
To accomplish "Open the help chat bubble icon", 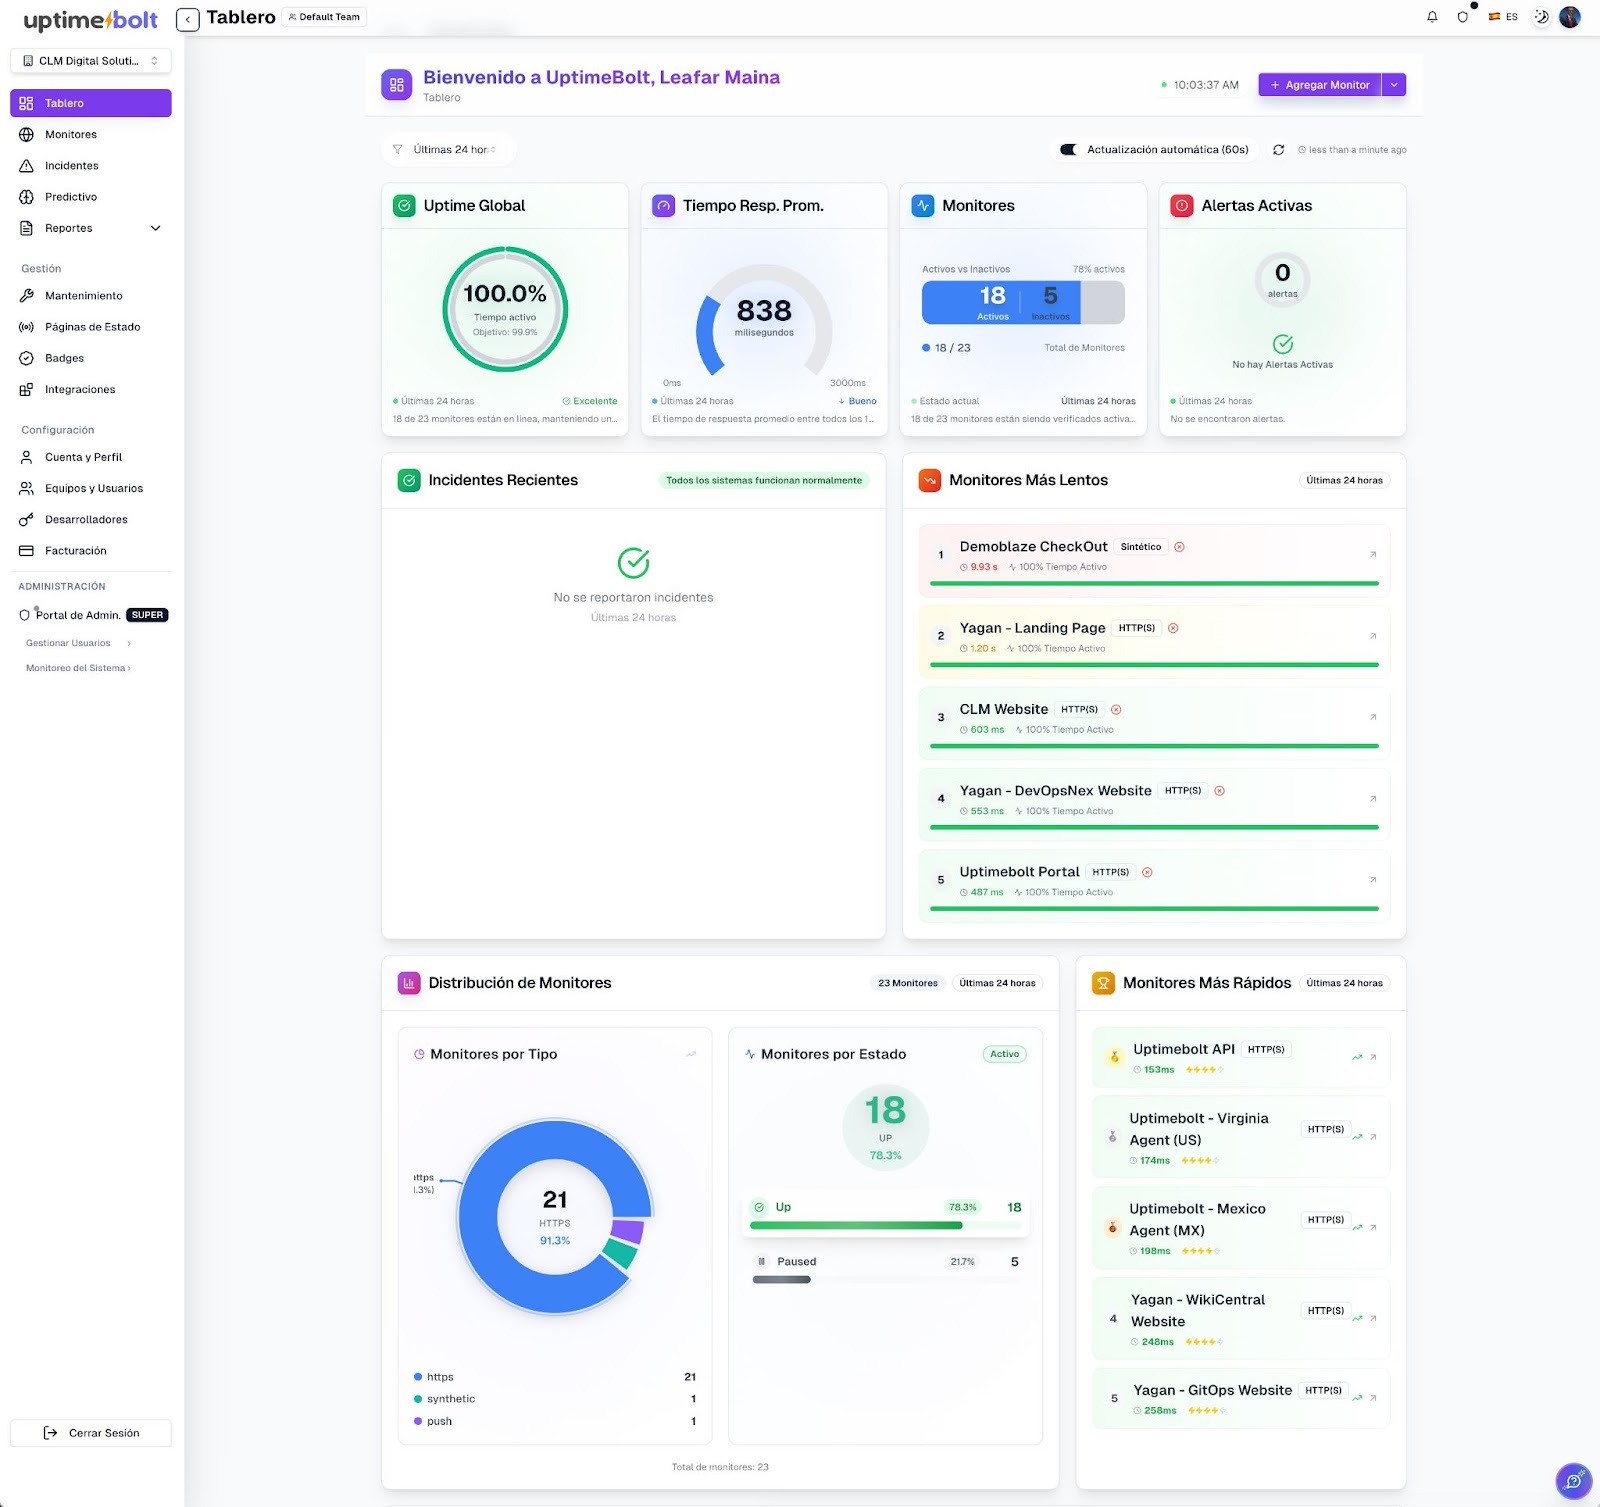I will [x=1572, y=1480].
